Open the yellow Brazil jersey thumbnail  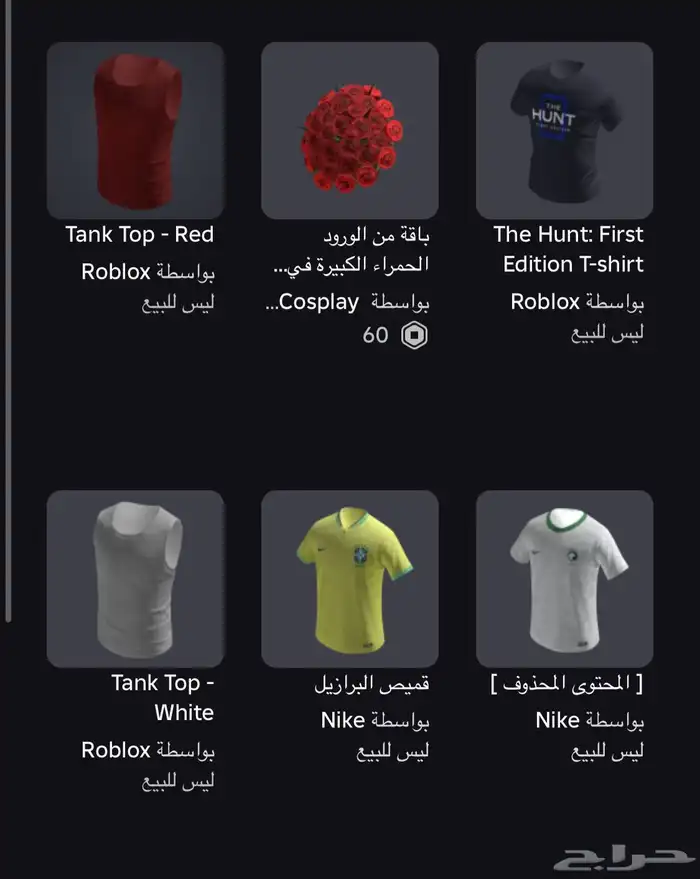(x=350, y=579)
